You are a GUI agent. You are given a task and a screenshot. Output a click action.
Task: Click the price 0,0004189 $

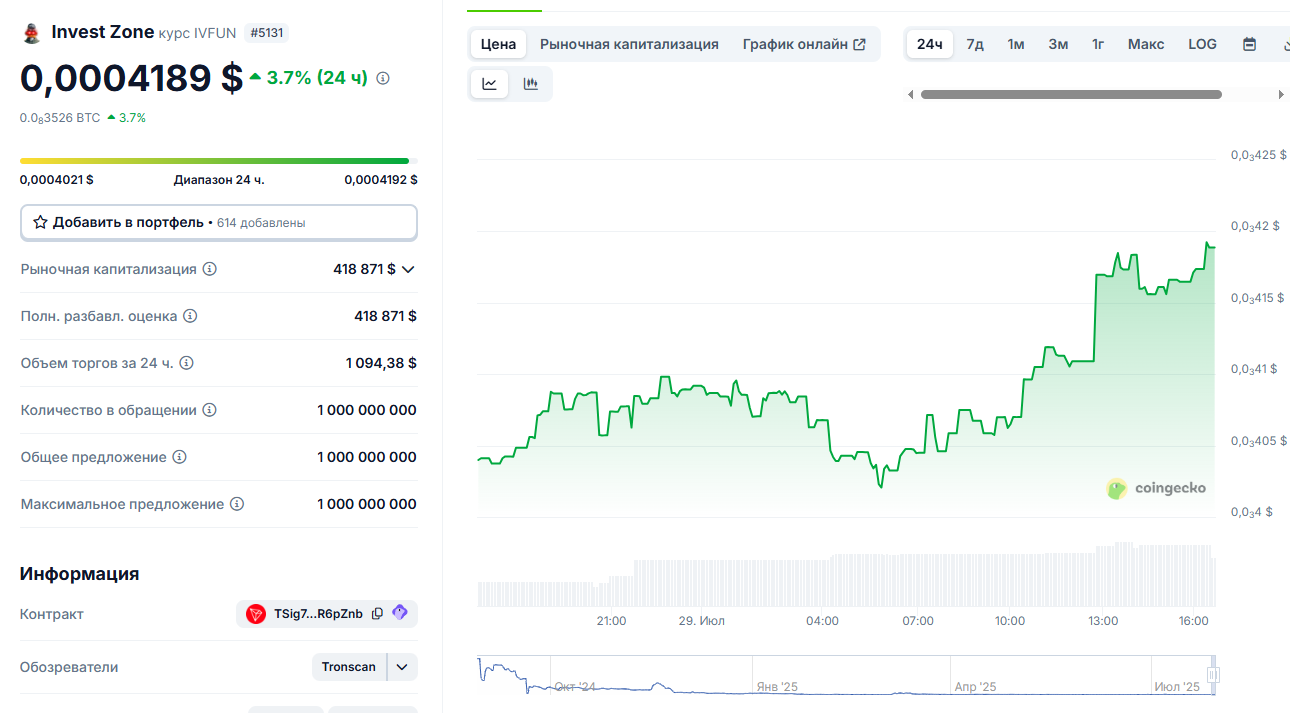point(131,78)
